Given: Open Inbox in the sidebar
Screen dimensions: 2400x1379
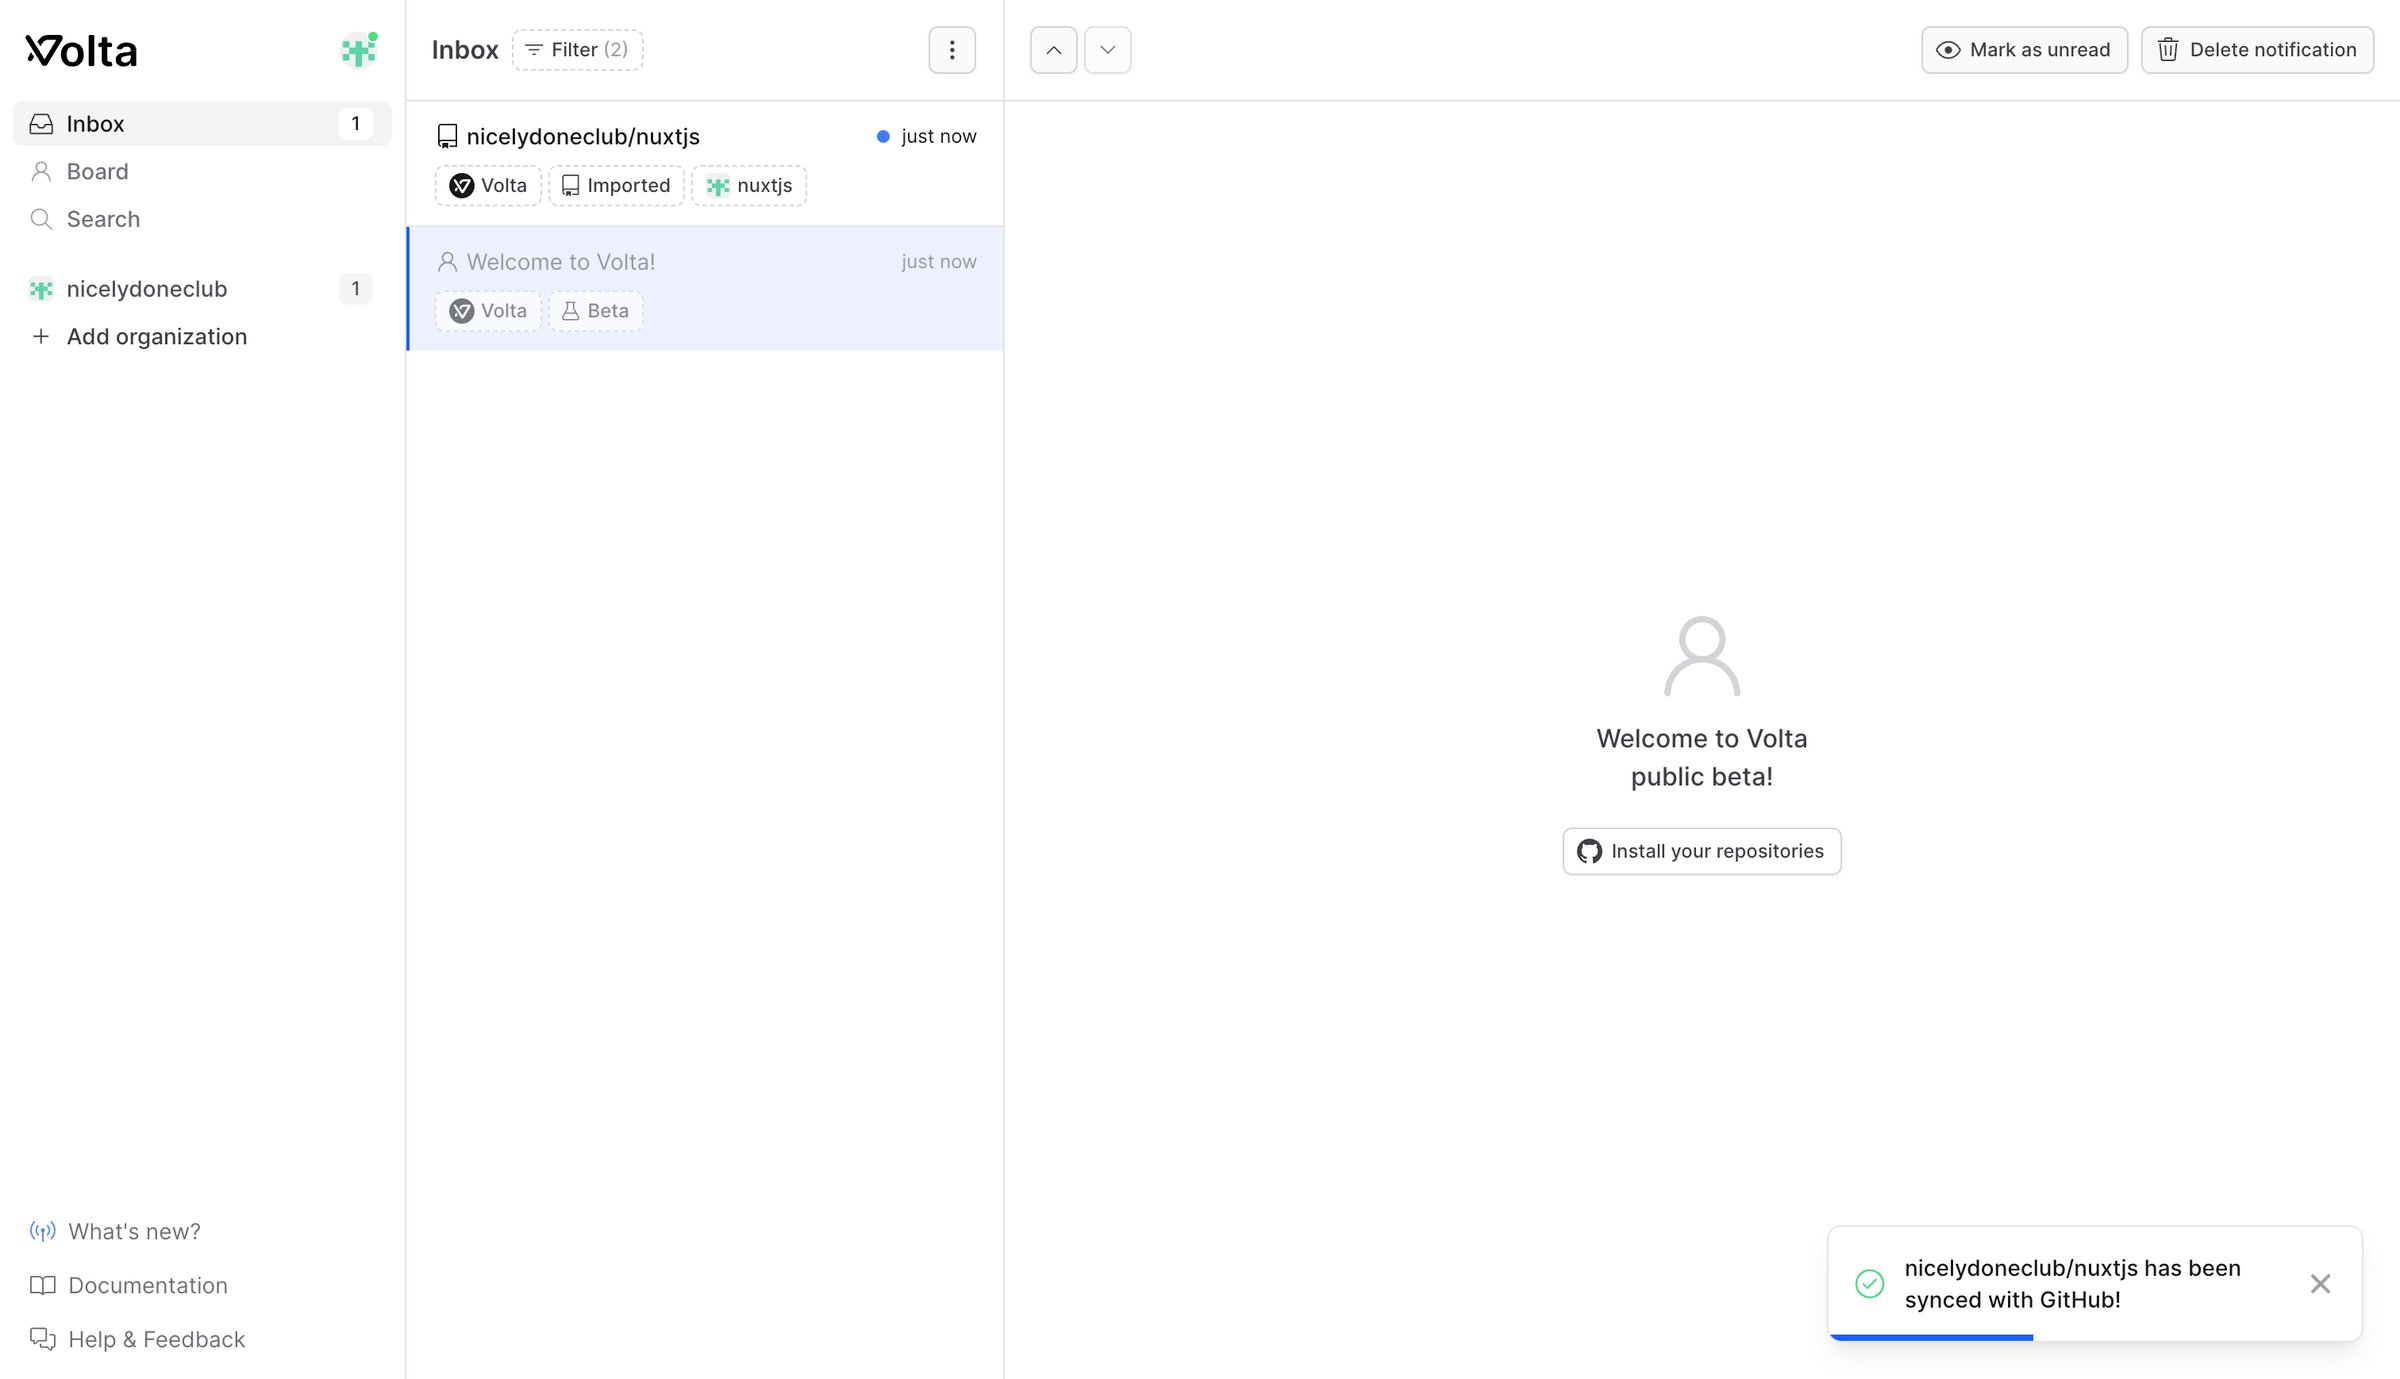Looking at the screenshot, I should pyautogui.click(x=202, y=124).
